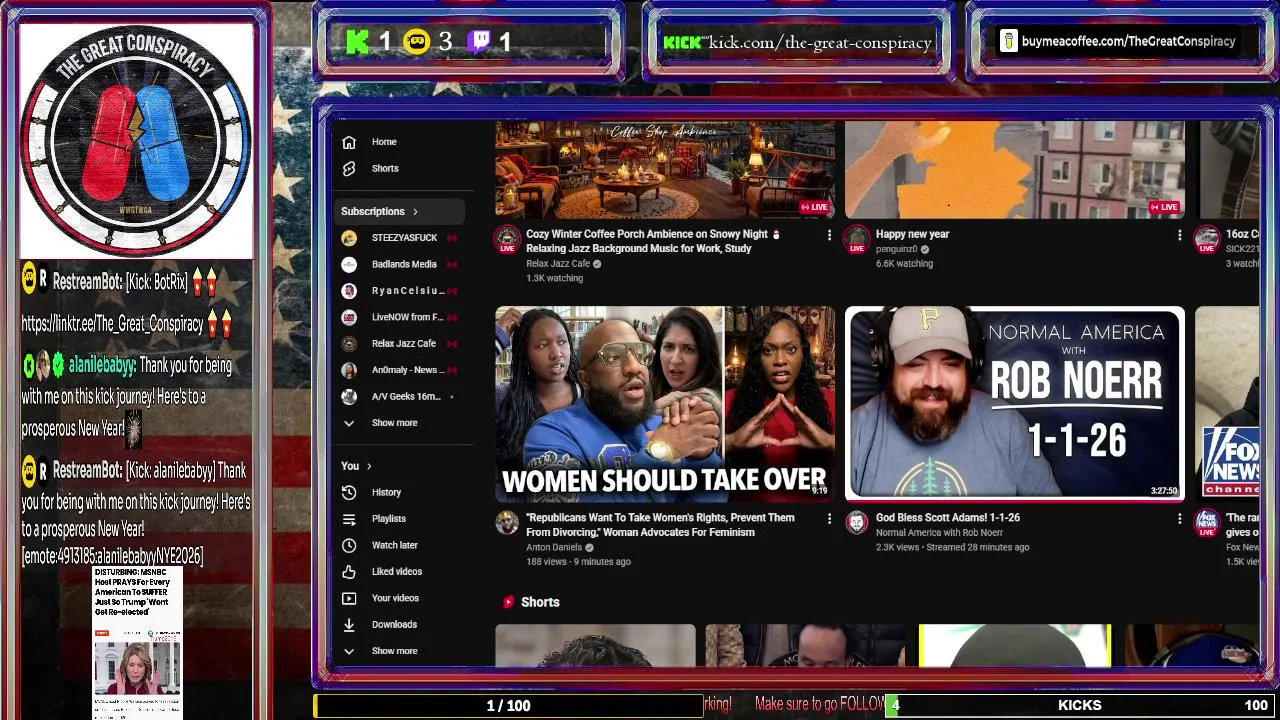
Task: Open Normal America with Rob Noerr channel link
Action: [939, 533]
